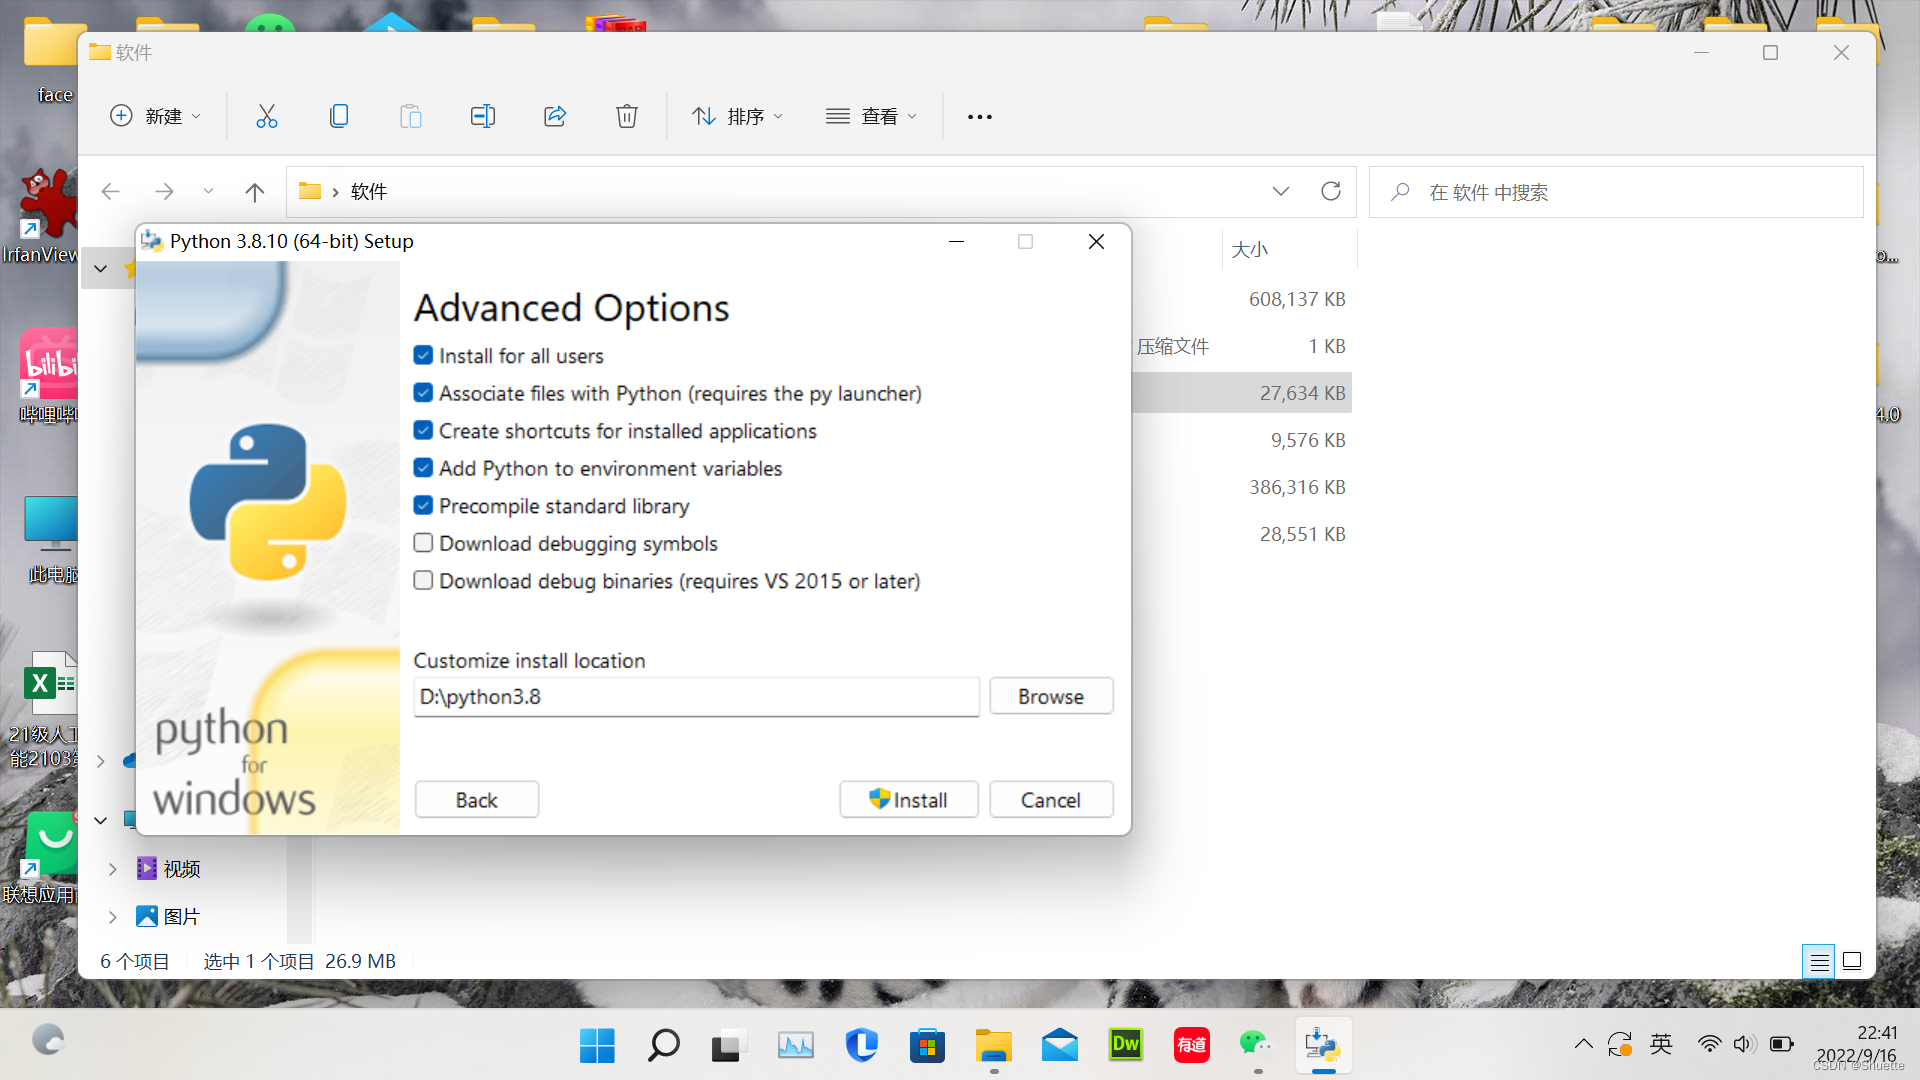Viewport: 1920px width, 1080px height.
Task: Switch to large thumbnails view icon
Action: coord(1852,961)
